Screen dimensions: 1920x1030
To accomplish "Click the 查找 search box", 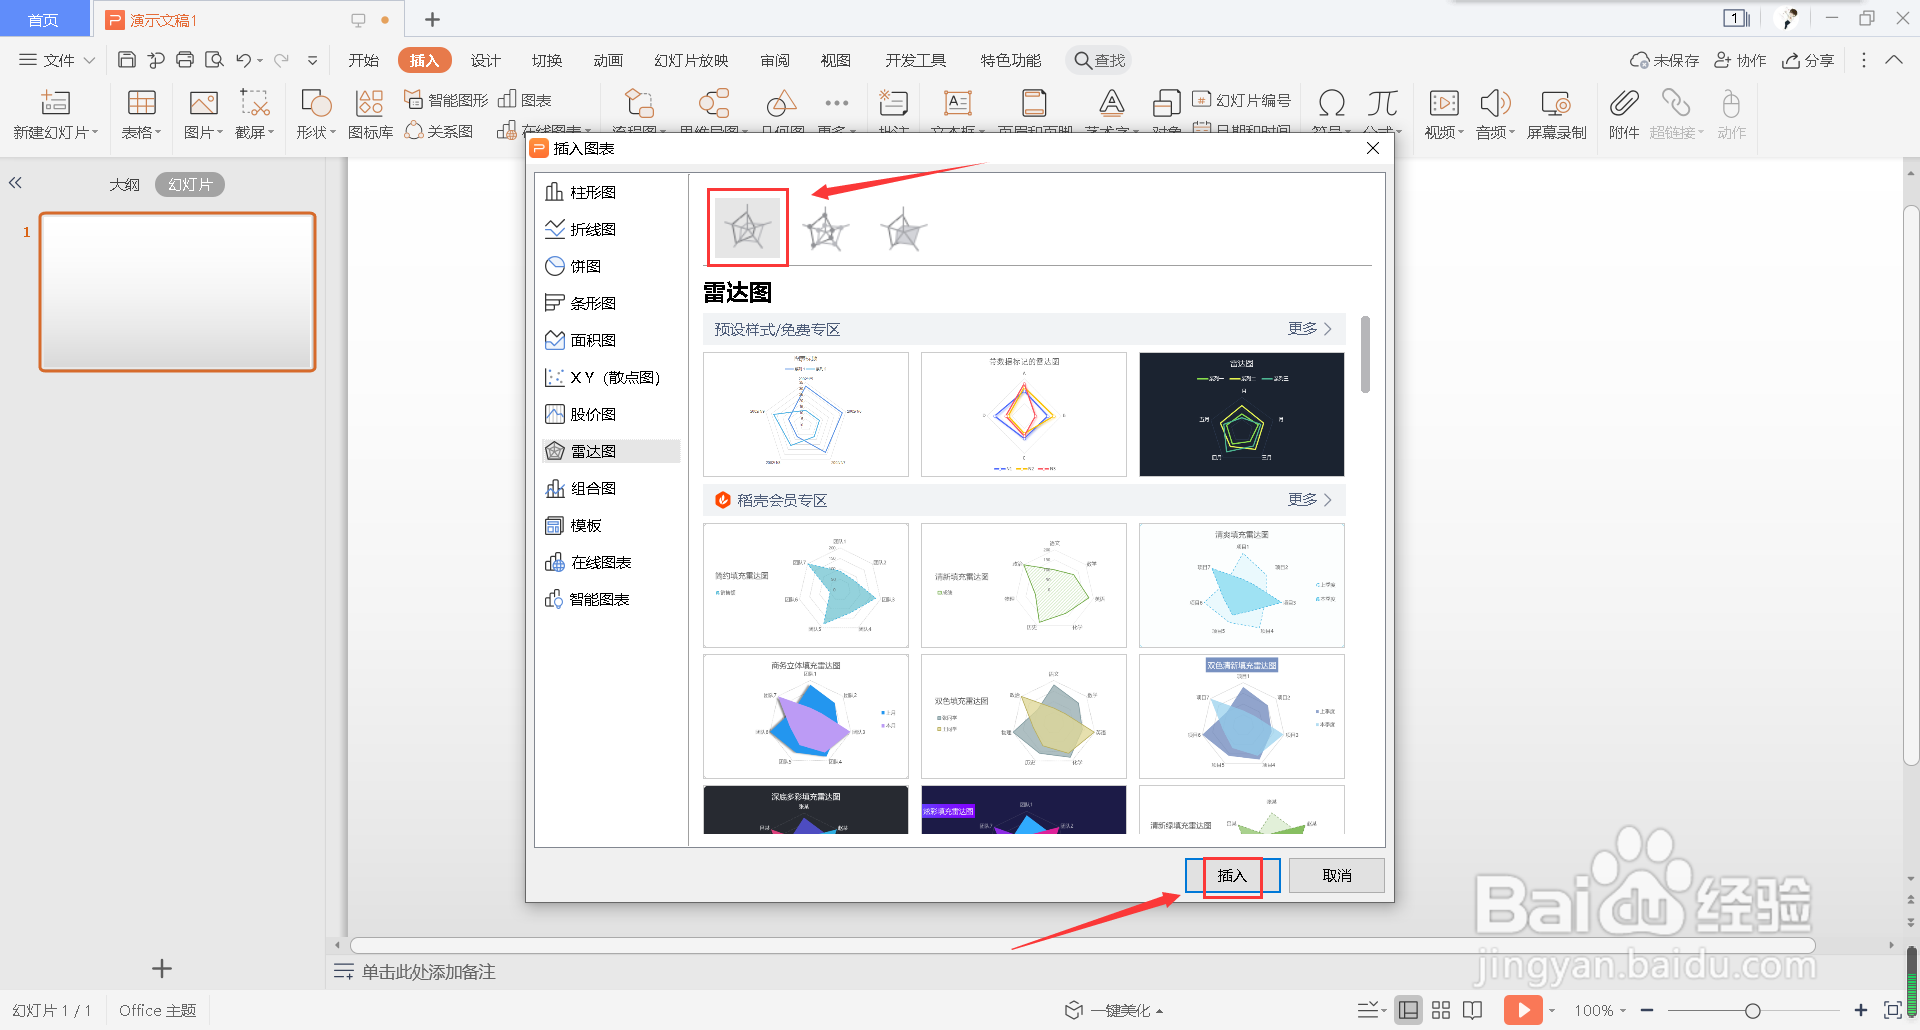I will tap(1099, 60).
